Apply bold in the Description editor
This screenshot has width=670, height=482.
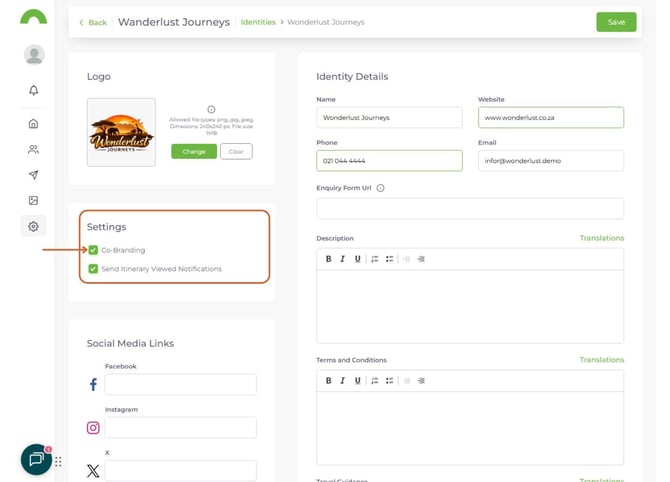(x=328, y=259)
